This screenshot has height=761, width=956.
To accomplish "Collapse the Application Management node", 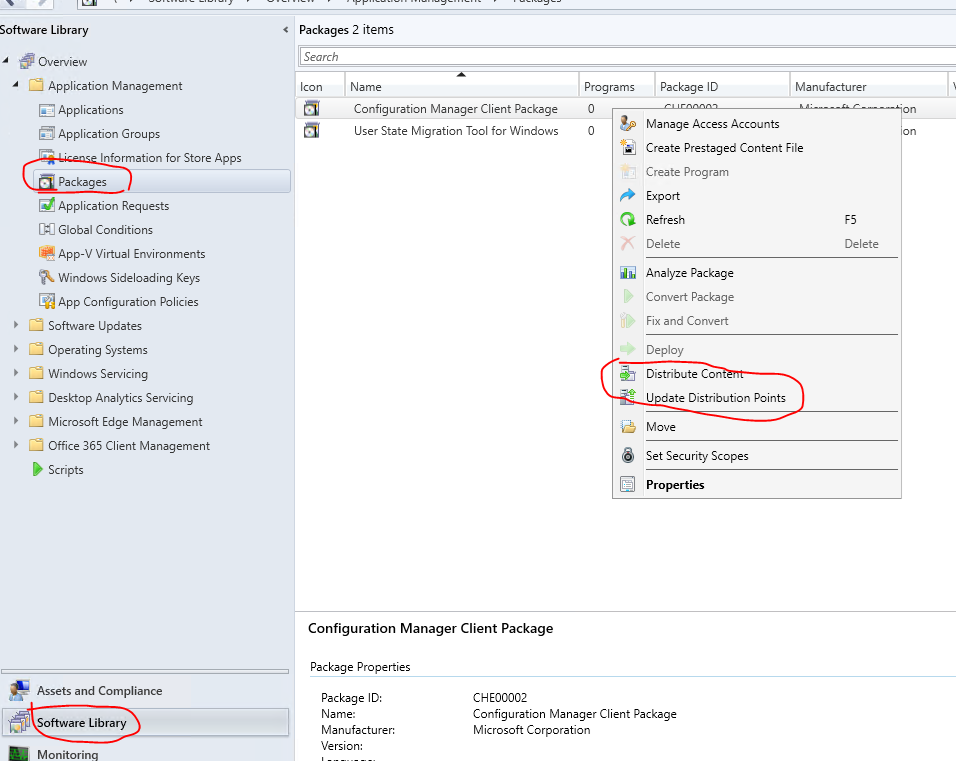I will coord(15,84).
